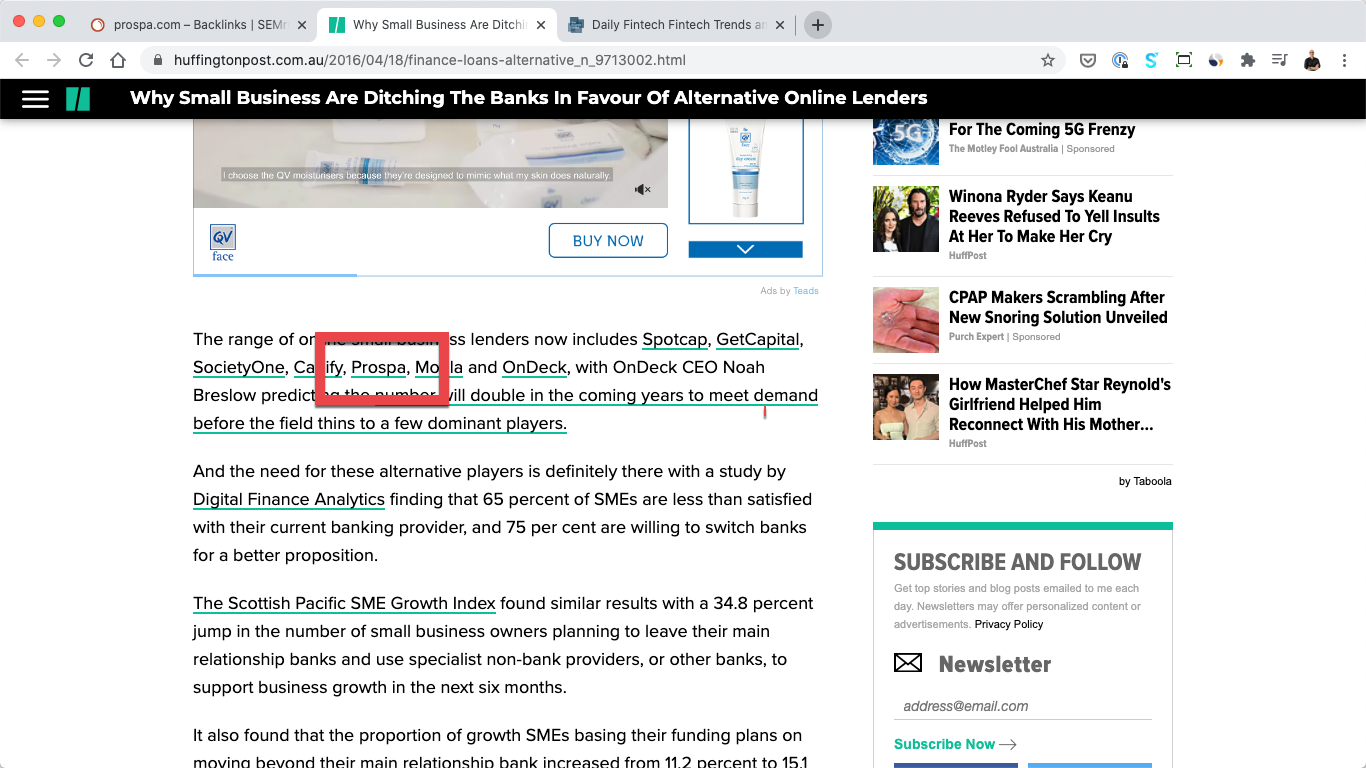Open the Teads ads link
This screenshot has width=1366, height=768.
coord(806,291)
